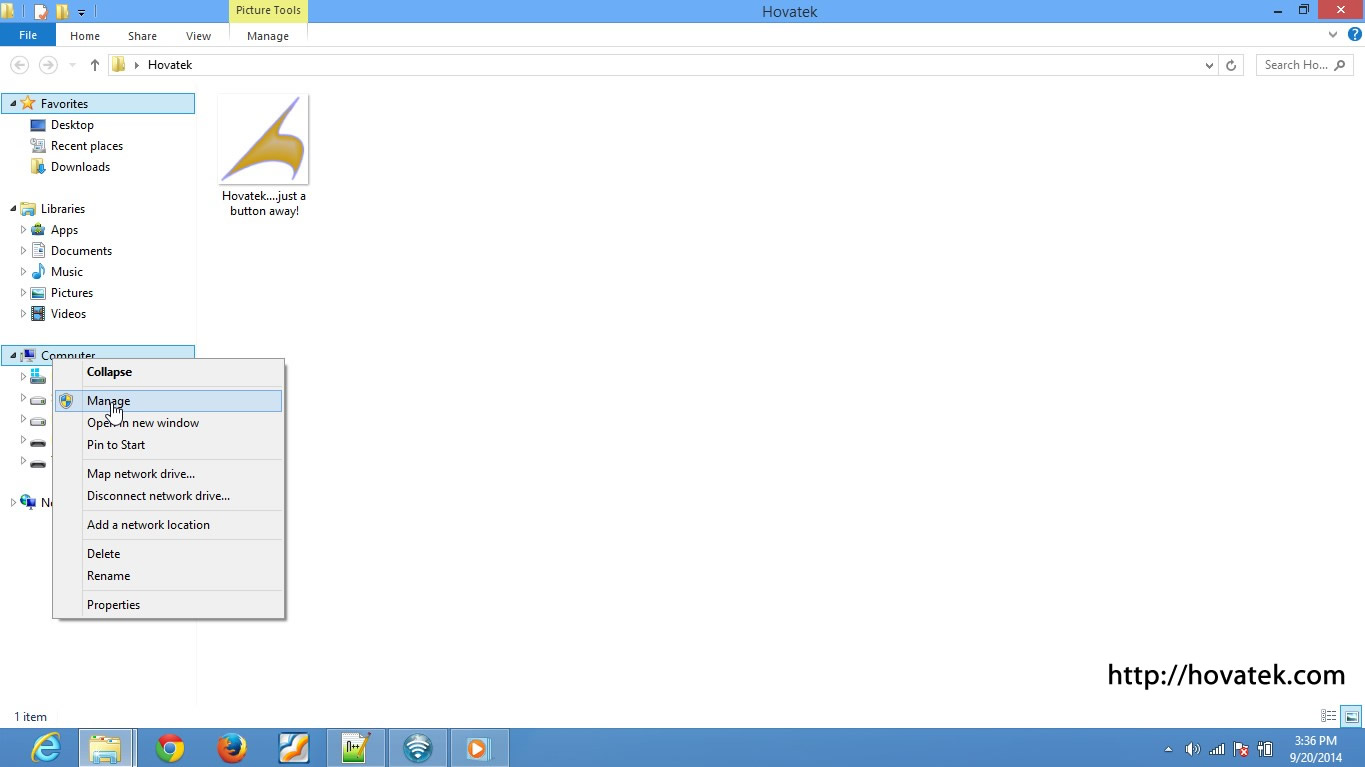The height and width of the screenshot is (767, 1365).
Task: Click the Up one level arrow icon
Action: pos(94,65)
